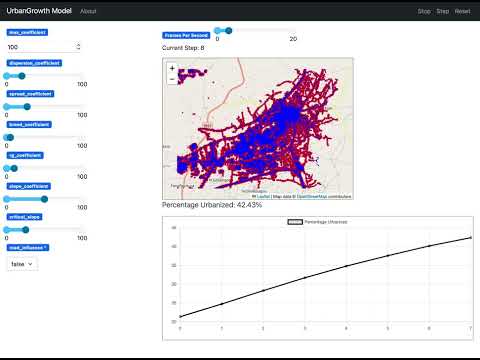Click the rg_coefficient slider handle

(x=14, y=168)
